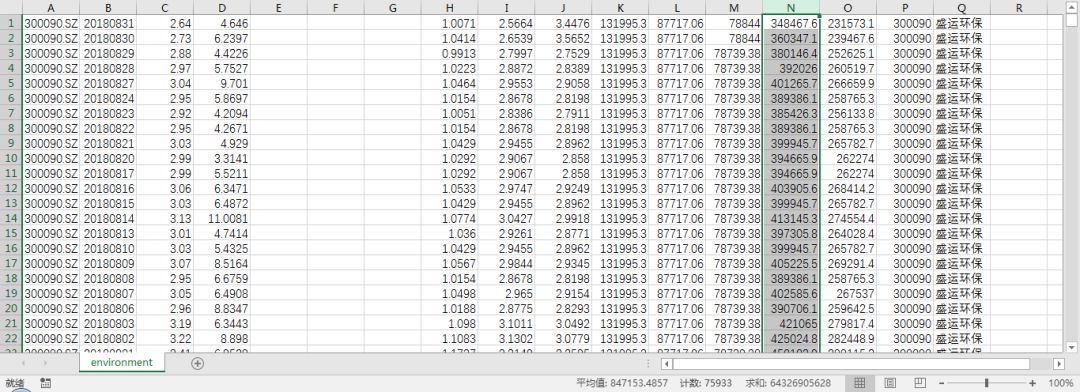The width and height of the screenshot is (1080, 392).
Task: Click status bar sum 求和 value
Action: (788, 383)
